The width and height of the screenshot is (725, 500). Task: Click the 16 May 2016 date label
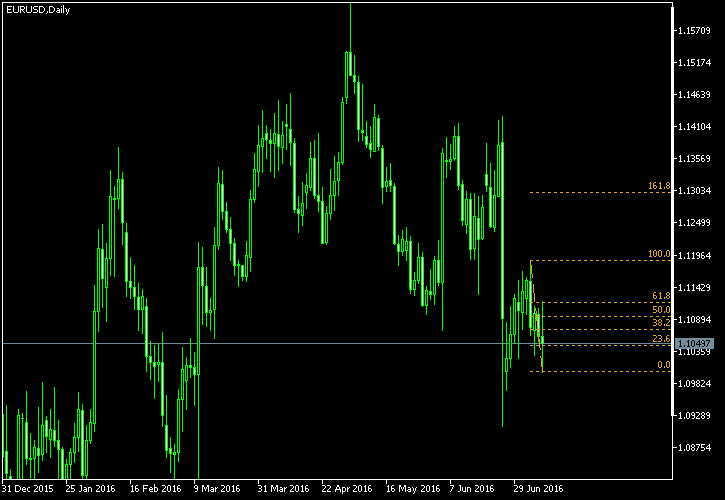coord(413,489)
